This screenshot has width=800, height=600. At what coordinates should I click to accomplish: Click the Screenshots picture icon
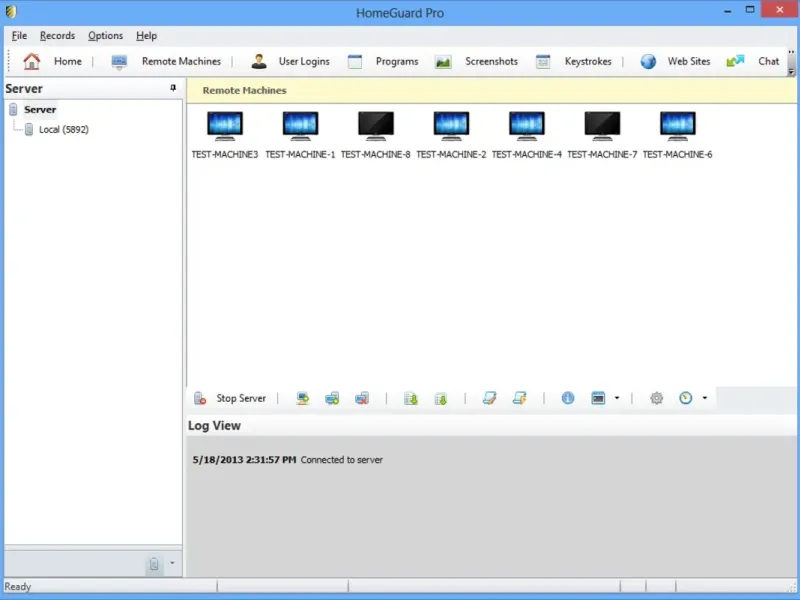pyautogui.click(x=443, y=62)
